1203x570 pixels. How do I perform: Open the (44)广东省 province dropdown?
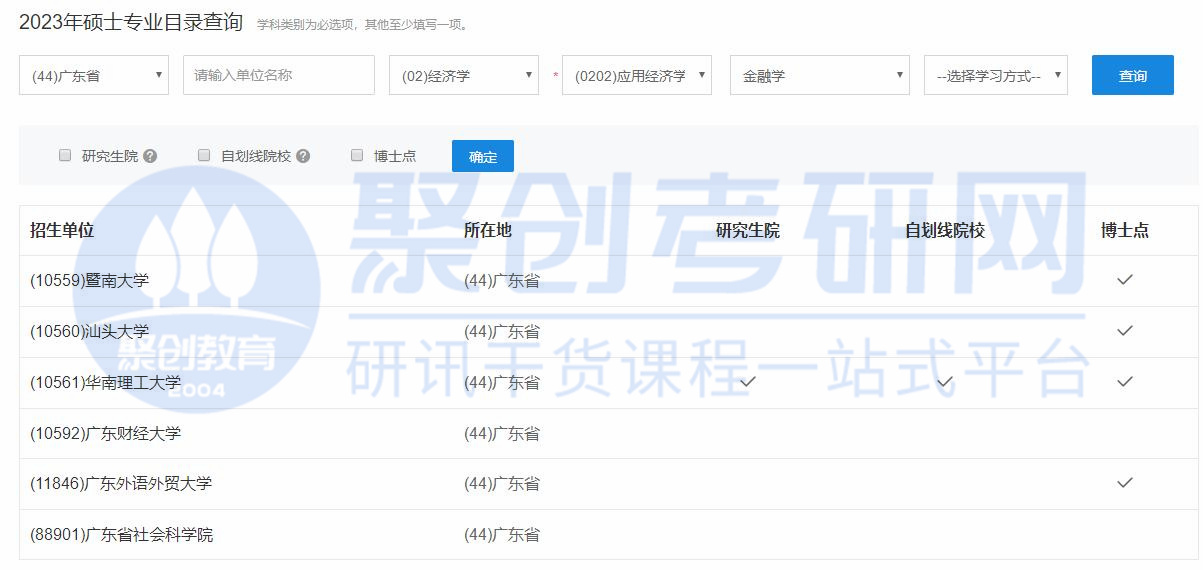click(94, 75)
